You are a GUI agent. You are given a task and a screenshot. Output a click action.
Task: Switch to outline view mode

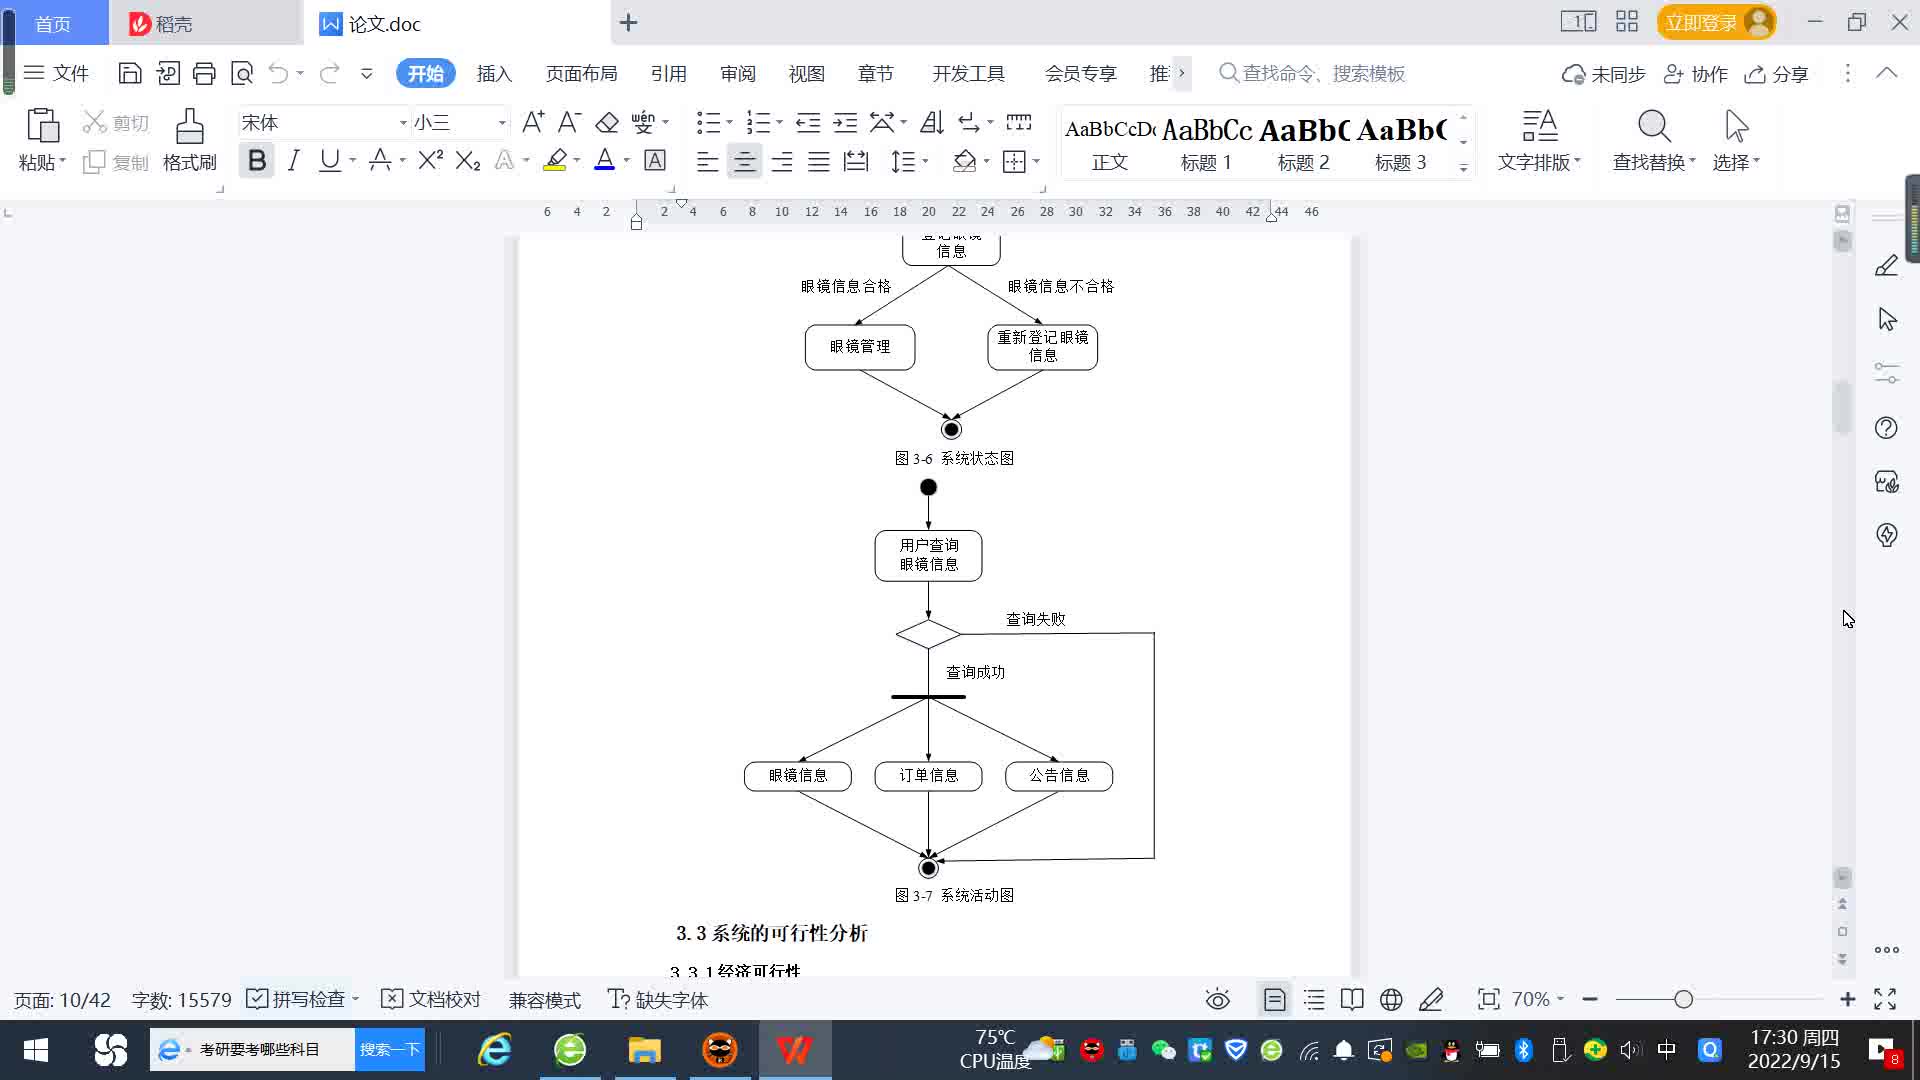coord(1314,999)
